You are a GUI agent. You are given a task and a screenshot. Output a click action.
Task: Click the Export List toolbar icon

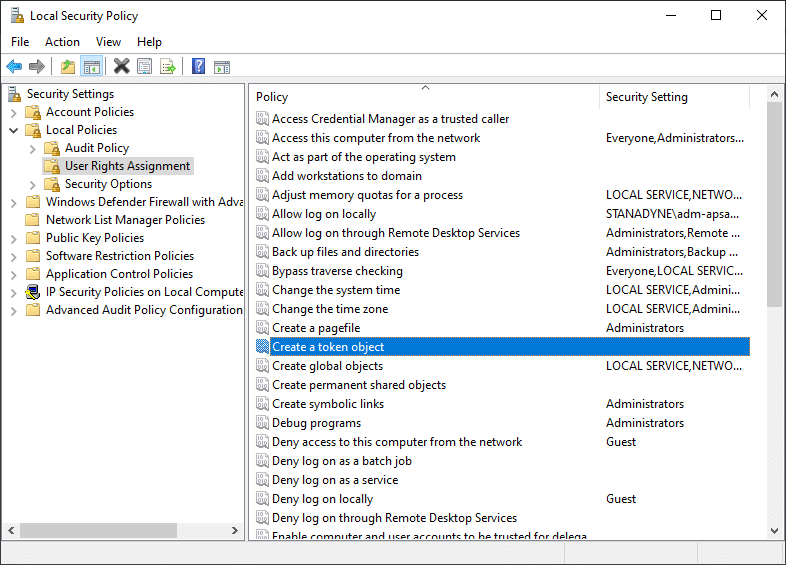click(168, 67)
